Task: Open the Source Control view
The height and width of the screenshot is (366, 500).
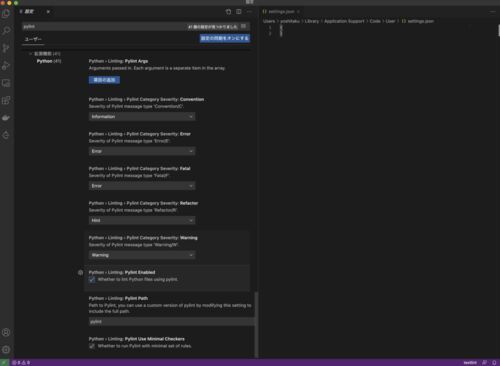Action: pyautogui.click(x=6, y=48)
